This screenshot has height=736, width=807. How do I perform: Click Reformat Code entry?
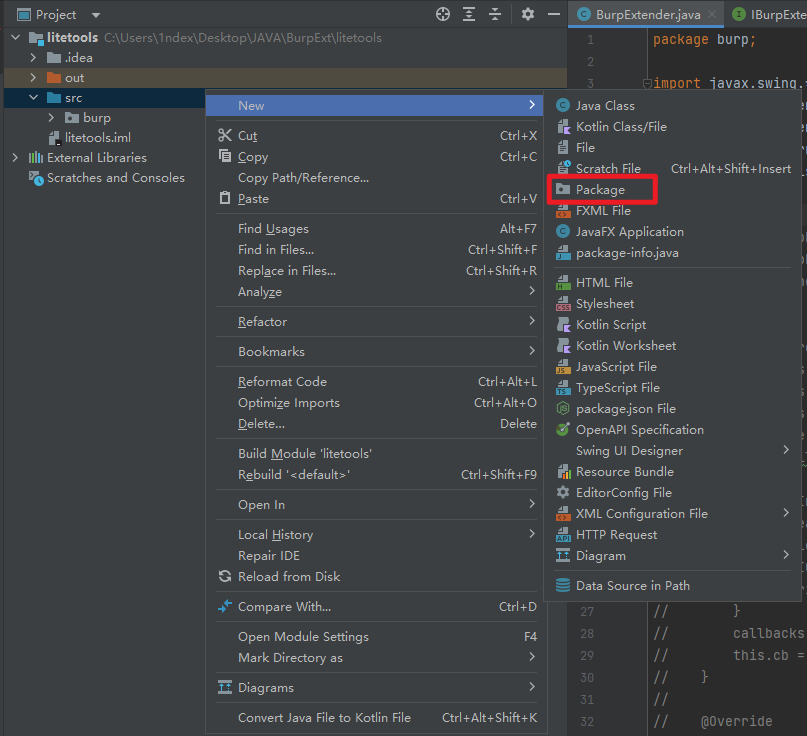(377, 382)
